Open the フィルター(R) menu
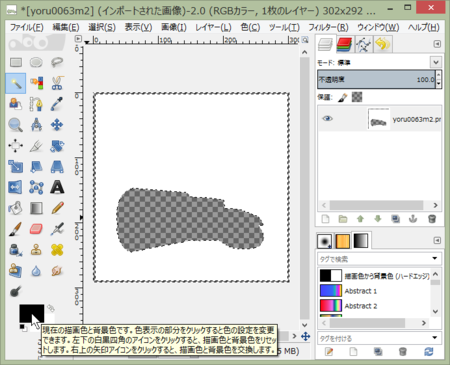The width and height of the screenshot is (450, 365). pyautogui.click(x=328, y=27)
